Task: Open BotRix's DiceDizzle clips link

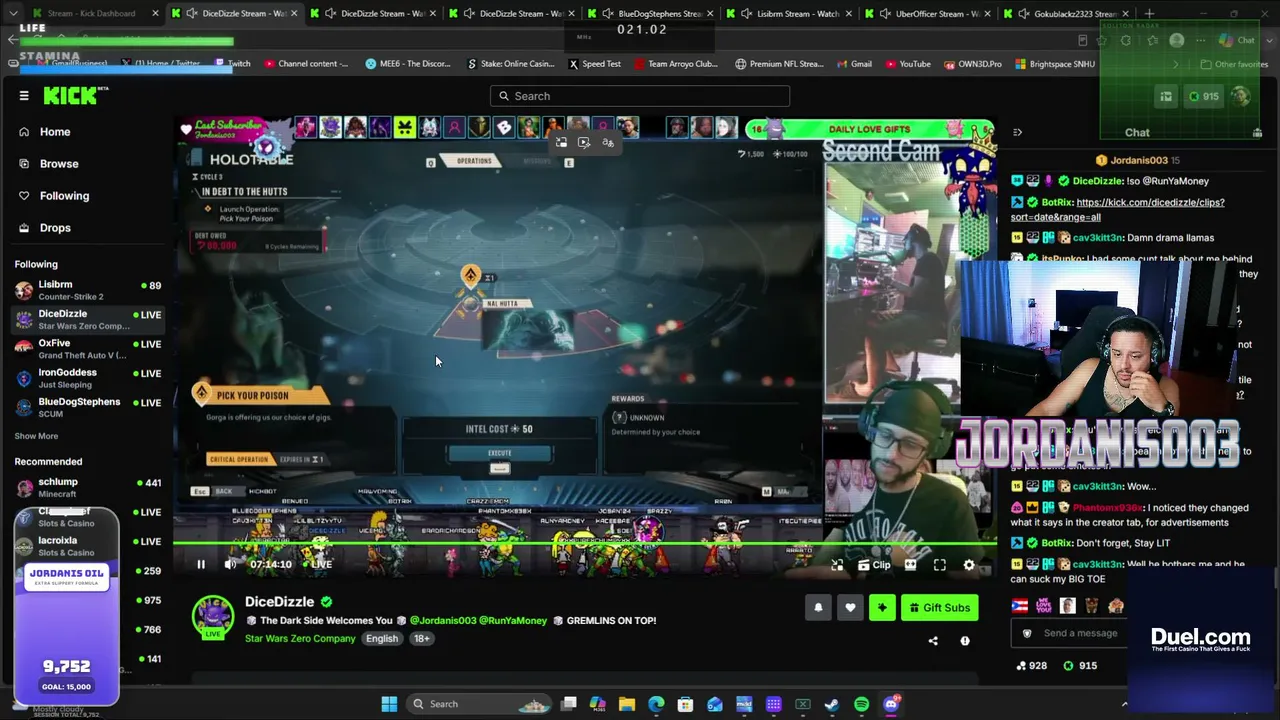Action: tap(1118, 210)
